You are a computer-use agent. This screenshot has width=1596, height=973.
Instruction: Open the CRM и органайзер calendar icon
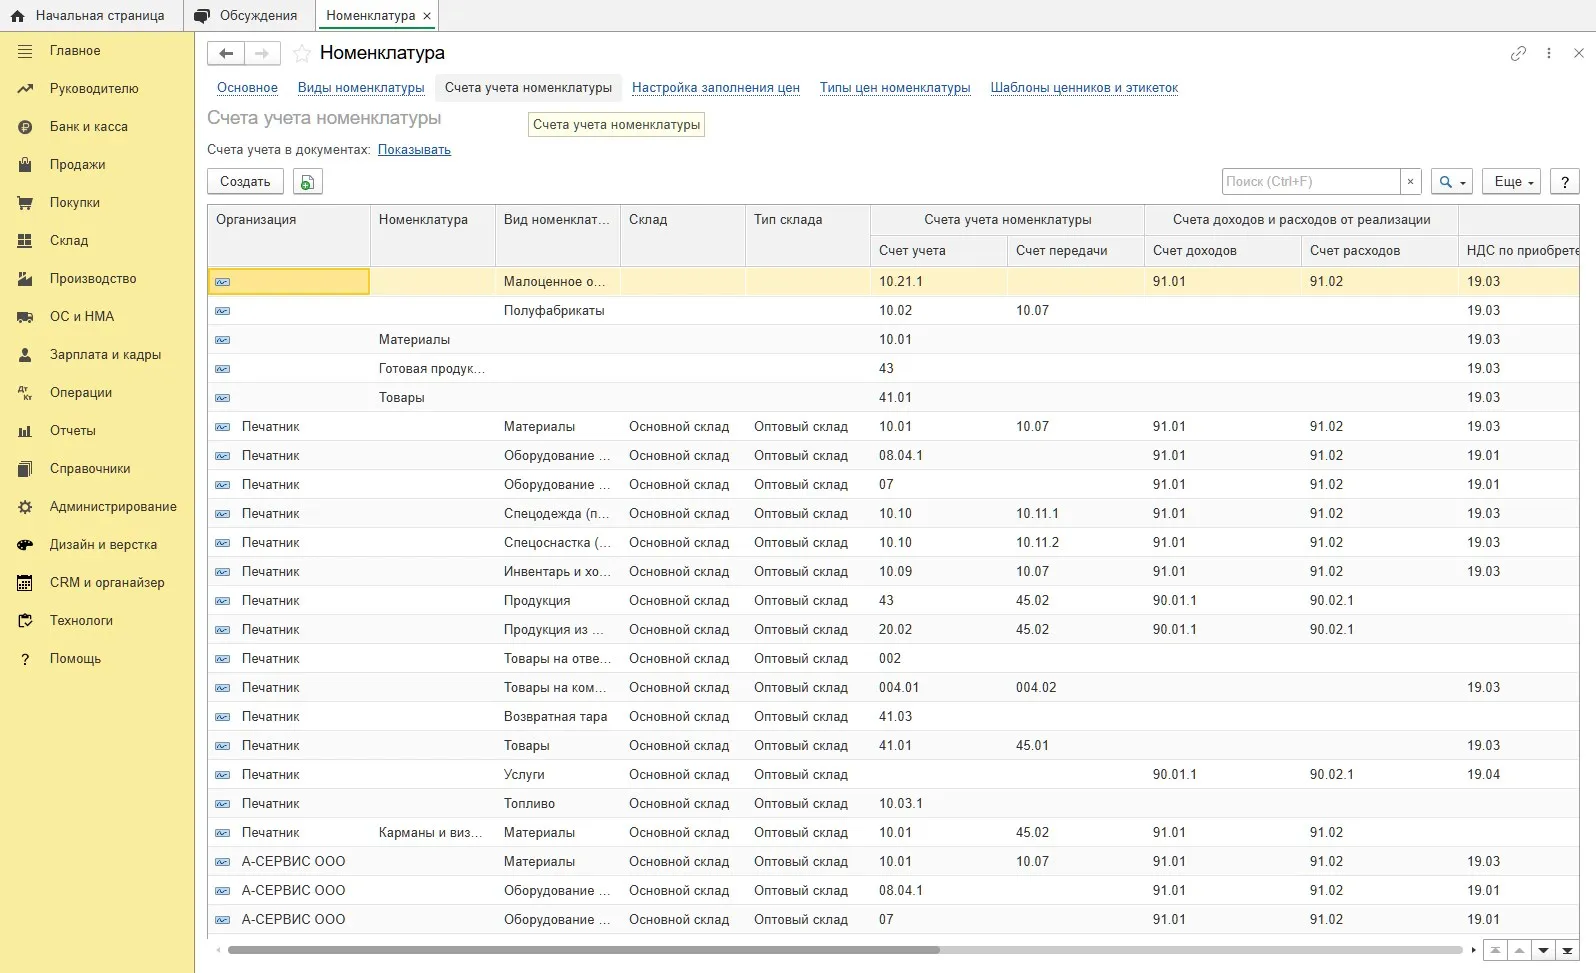click(x=25, y=583)
